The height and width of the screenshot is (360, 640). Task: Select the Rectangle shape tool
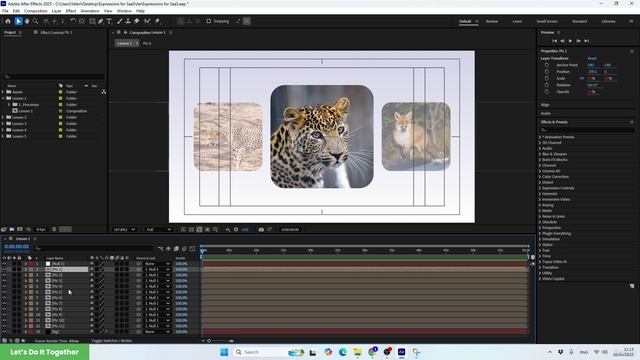92,21
